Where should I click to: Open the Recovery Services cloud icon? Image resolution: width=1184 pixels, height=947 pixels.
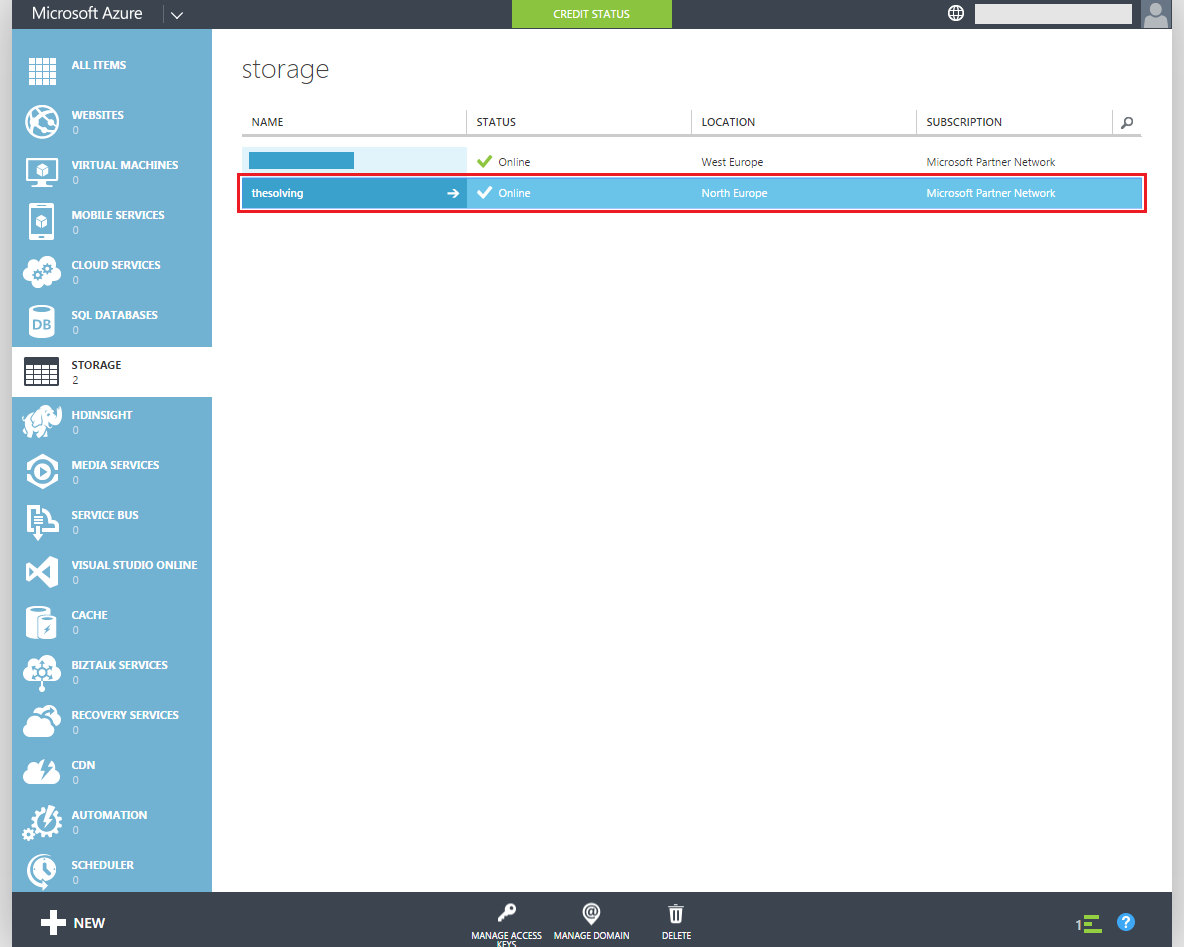(x=42, y=722)
